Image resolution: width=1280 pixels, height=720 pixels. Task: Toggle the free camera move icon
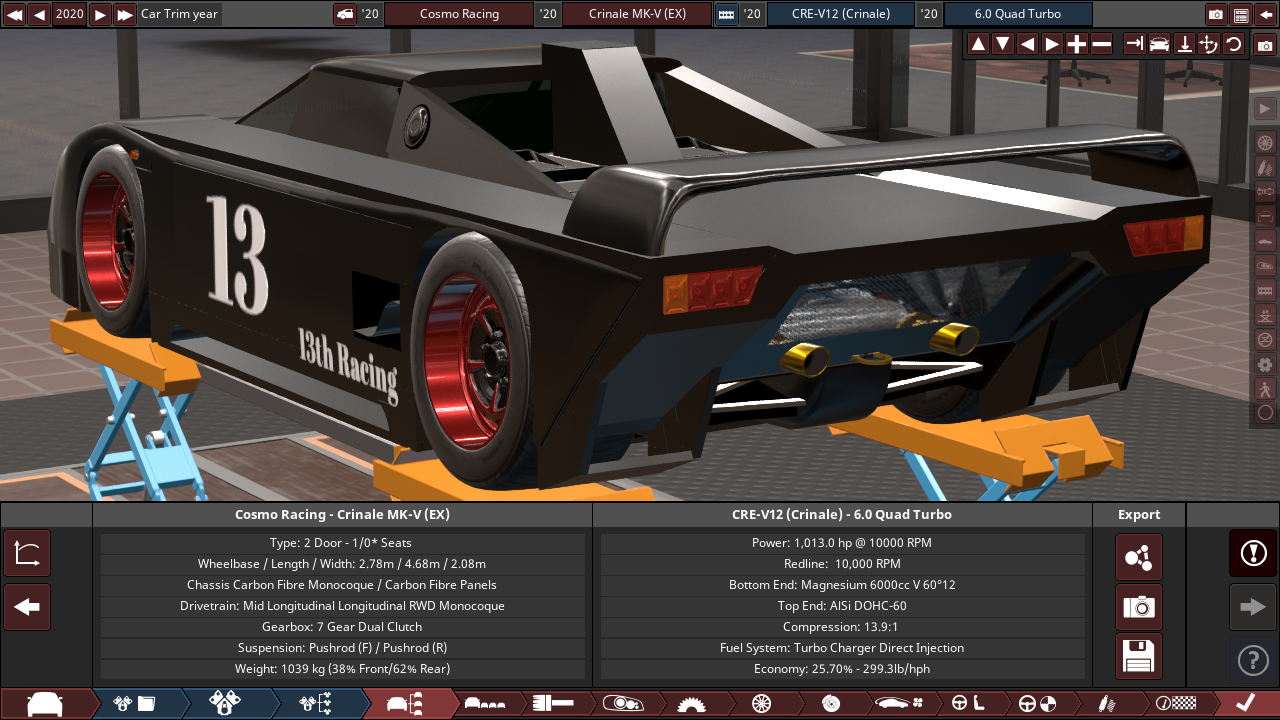click(x=1209, y=44)
